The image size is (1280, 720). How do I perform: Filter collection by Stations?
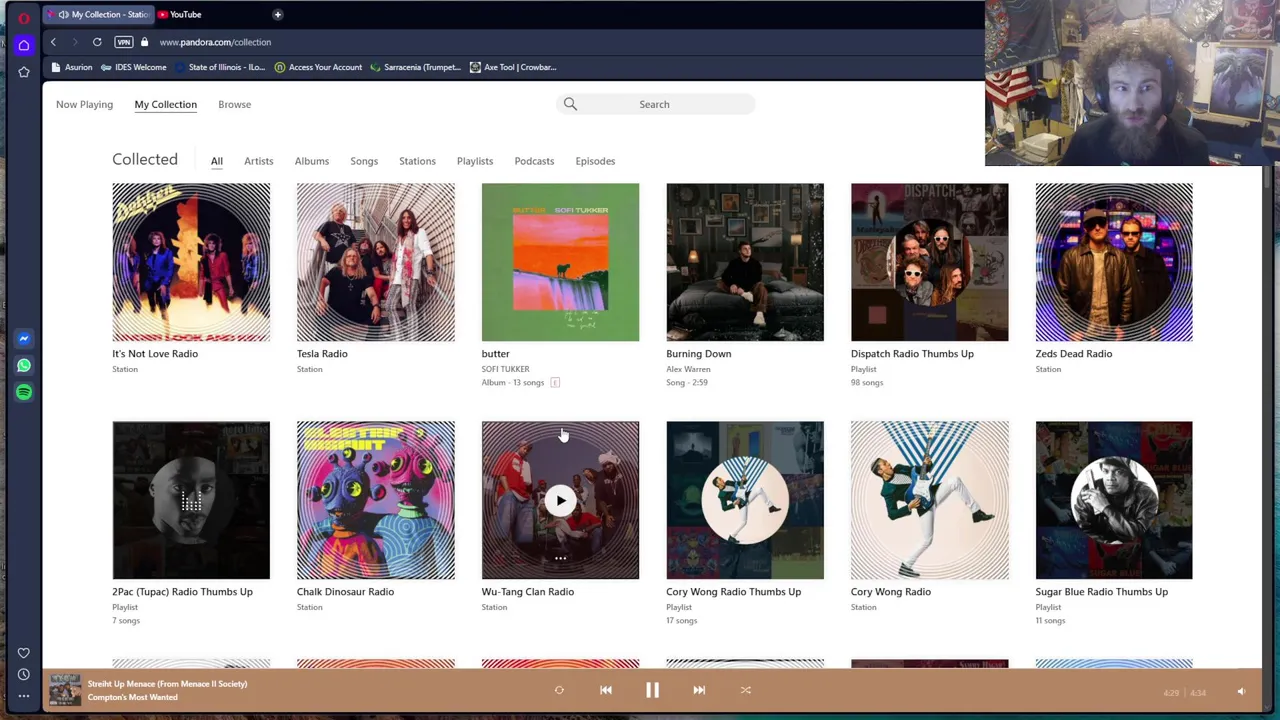pos(417,161)
